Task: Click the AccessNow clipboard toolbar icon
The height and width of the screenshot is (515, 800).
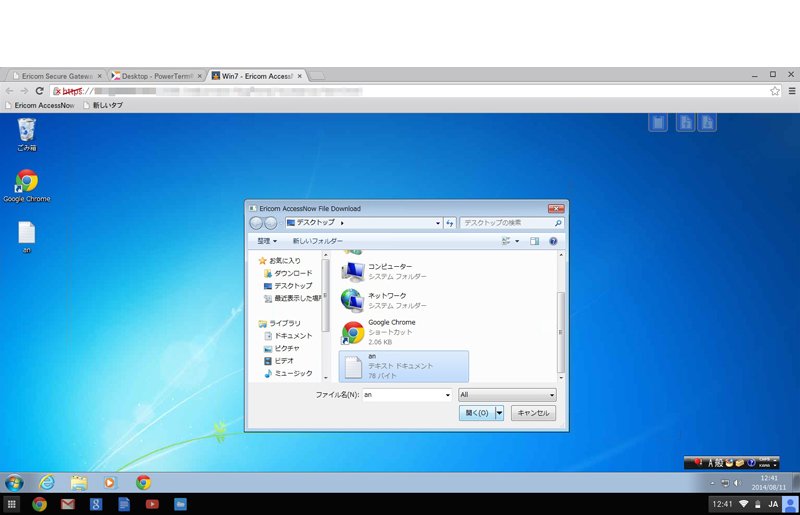Action: pyautogui.click(x=658, y=122)
